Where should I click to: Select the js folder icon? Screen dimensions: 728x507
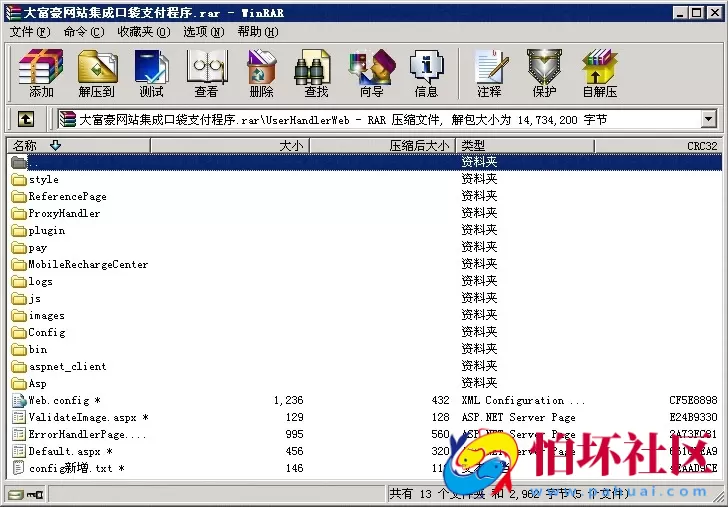(19, 299)
